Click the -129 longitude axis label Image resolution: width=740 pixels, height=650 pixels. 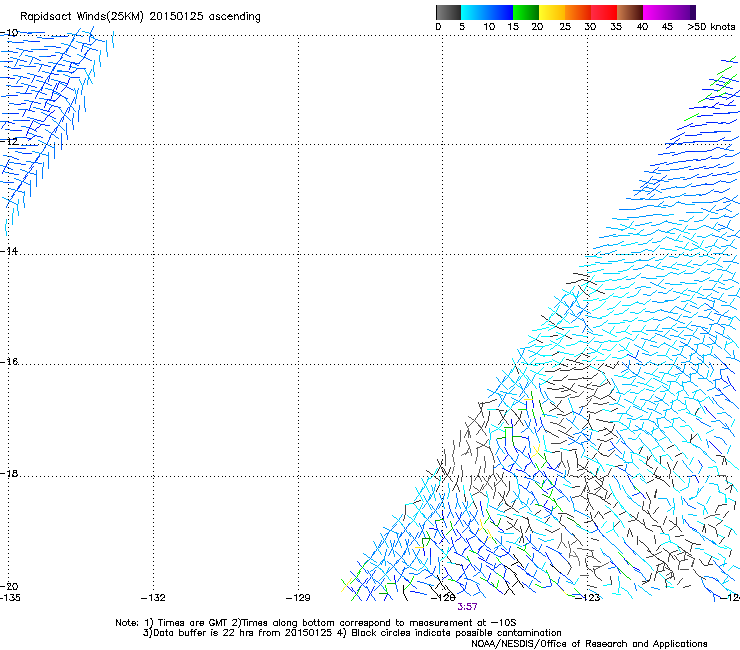tap(298, 598)
